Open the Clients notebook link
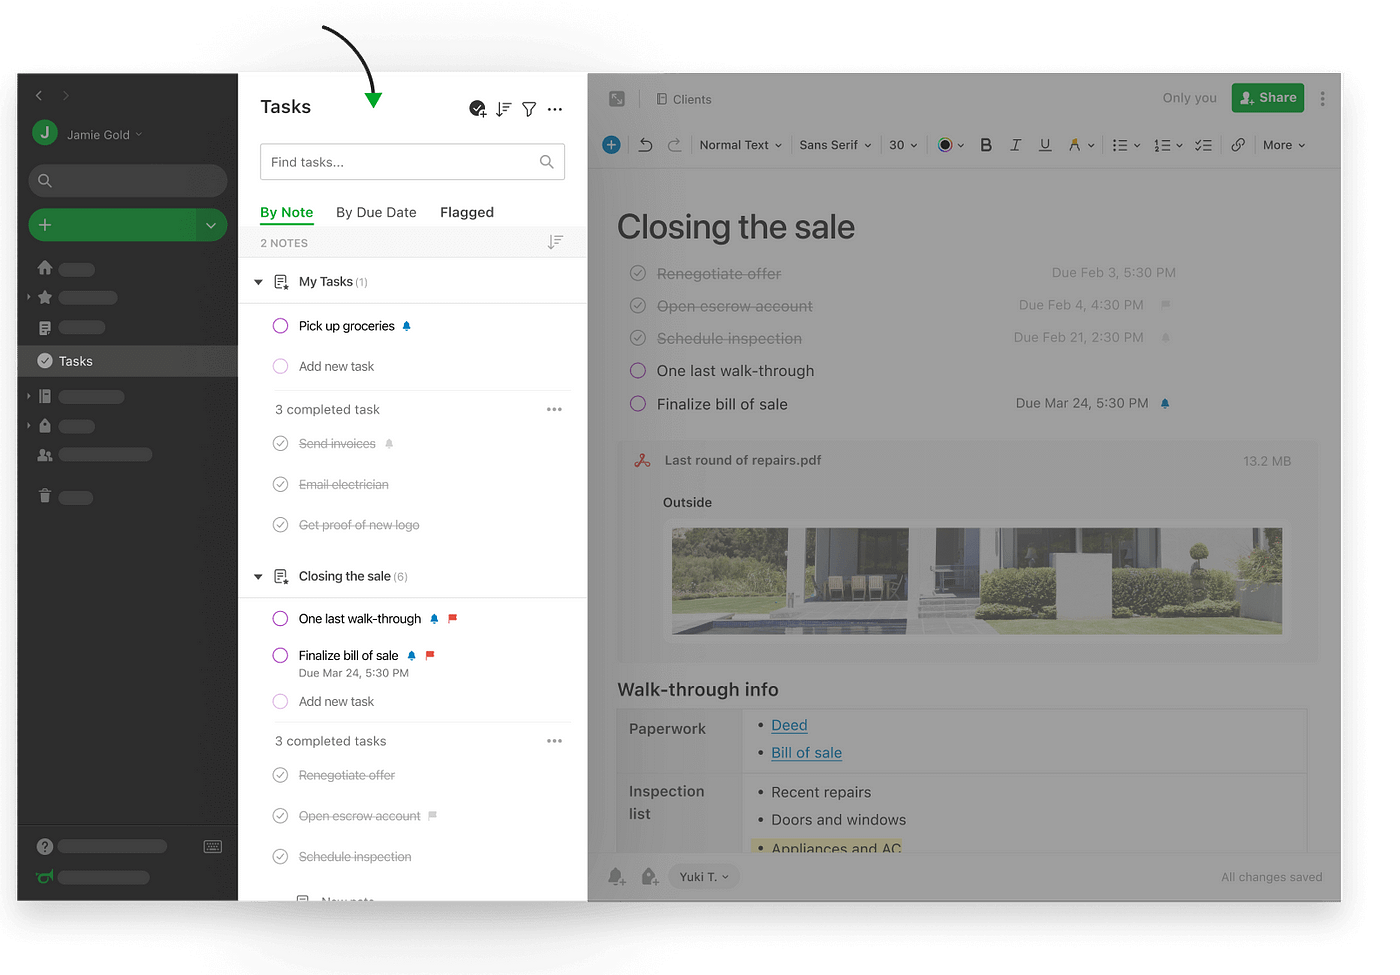Viewport: 1400px width, 975px height. [684, 99]
